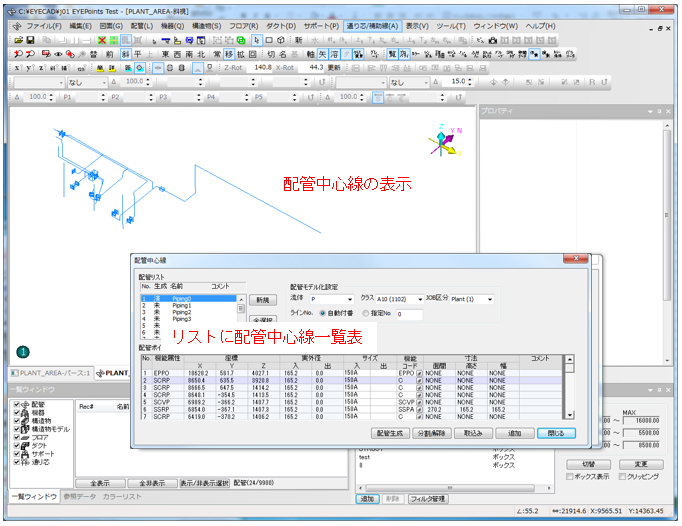The width and height of the screenshot is (682, 526).
Task: Click the 西 west view button
Action: pyautogui.click(x=177, y=54)
